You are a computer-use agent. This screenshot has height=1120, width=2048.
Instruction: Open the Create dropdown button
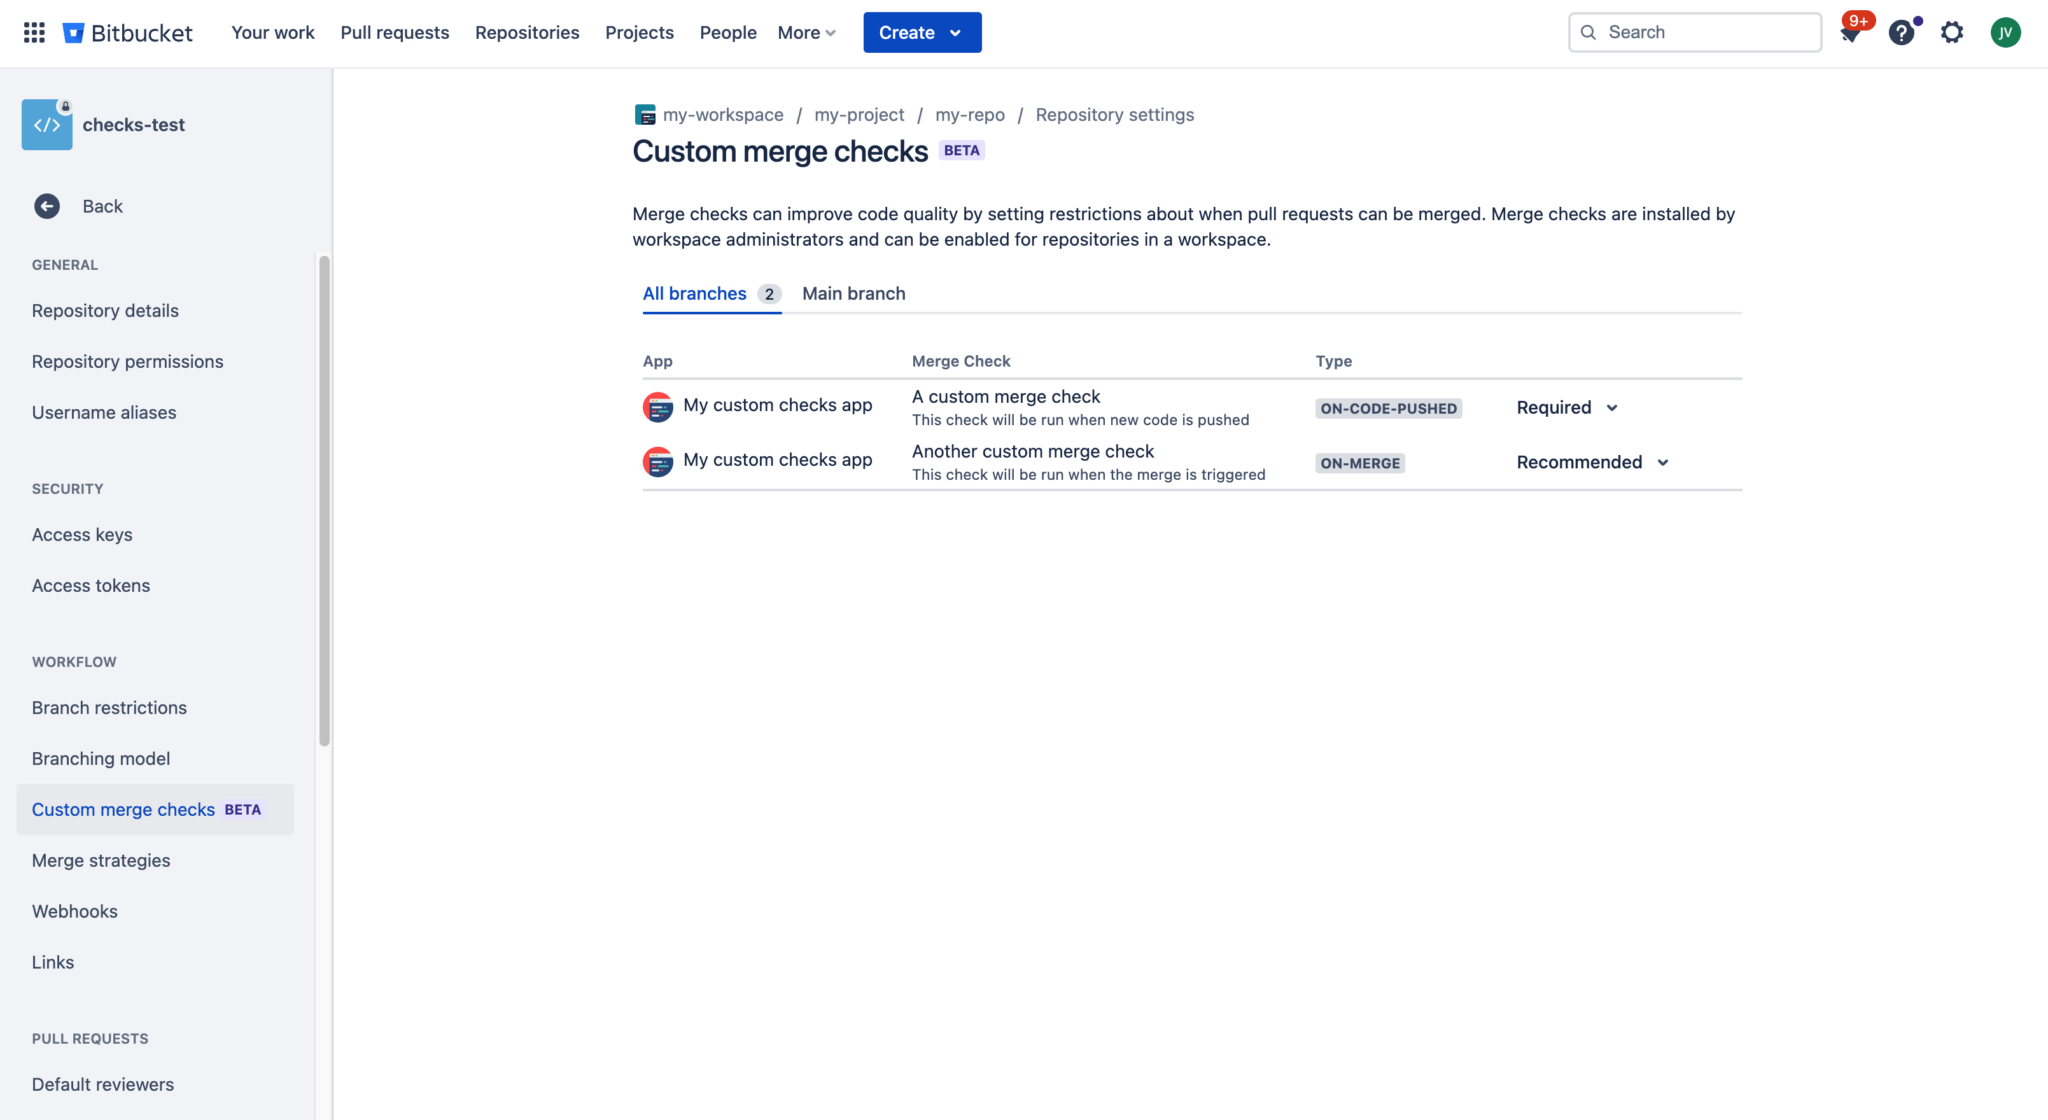(922, 32)
